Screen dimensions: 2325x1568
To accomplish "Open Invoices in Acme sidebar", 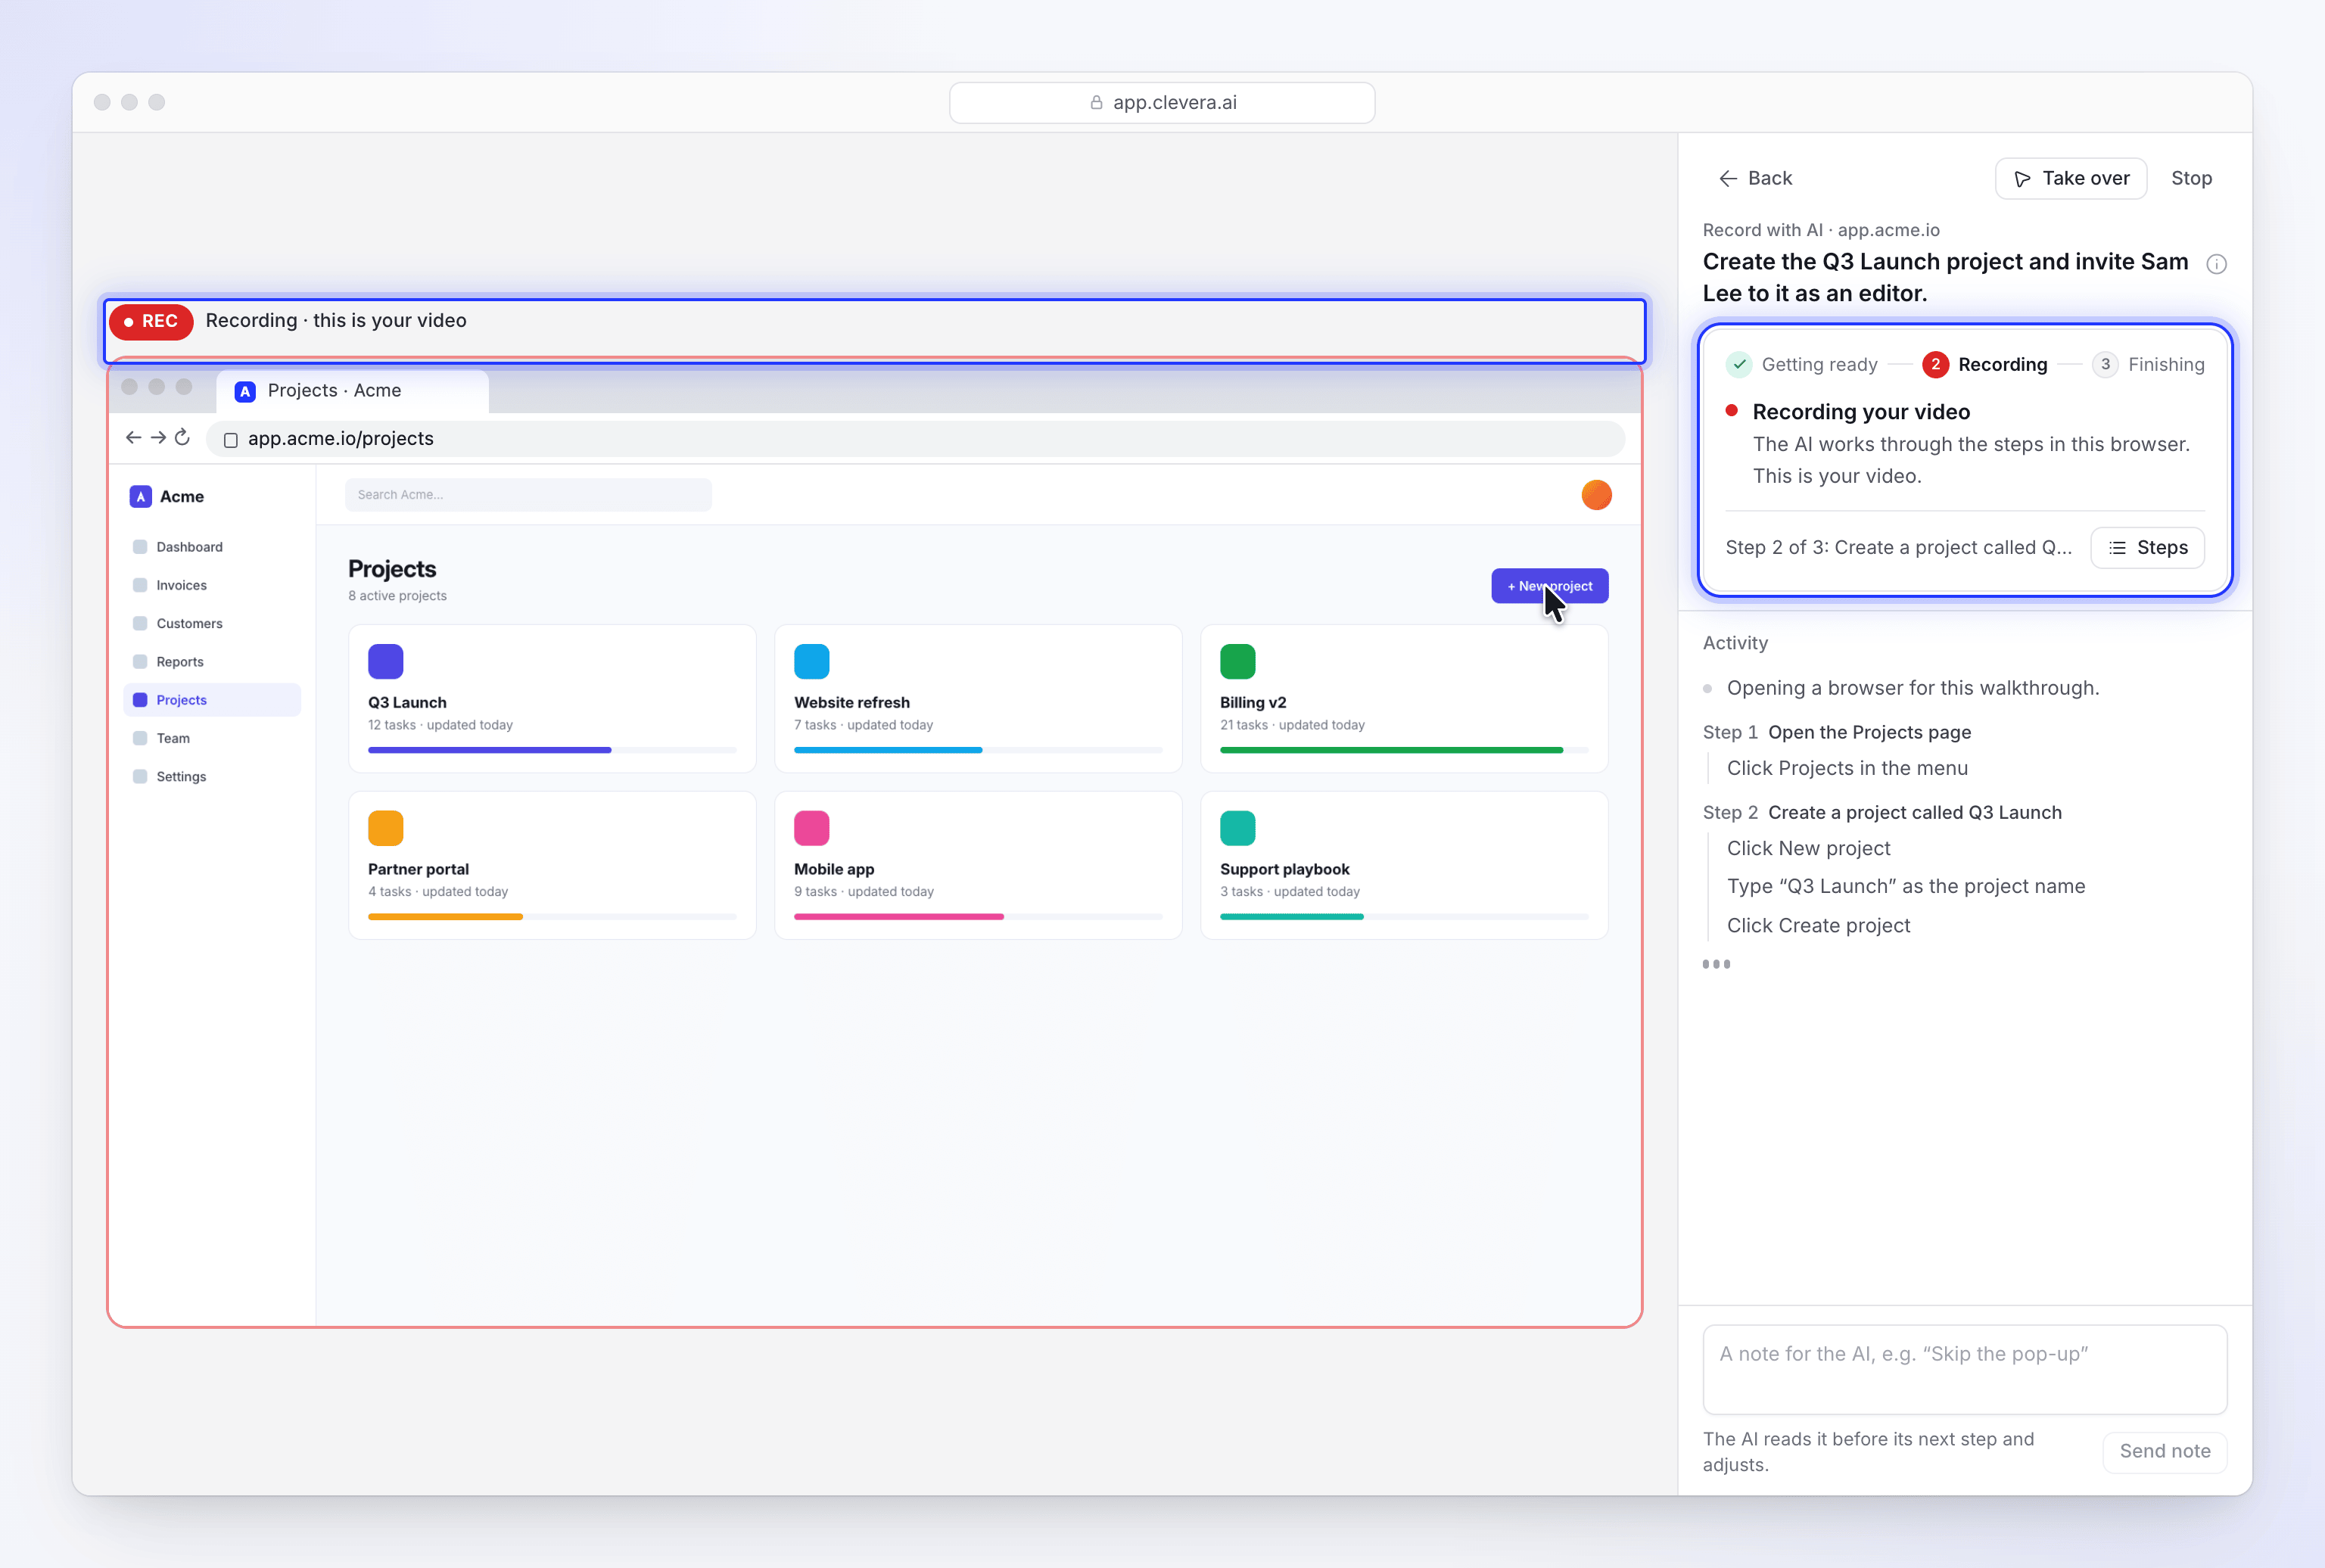I will tap(211, 585).
